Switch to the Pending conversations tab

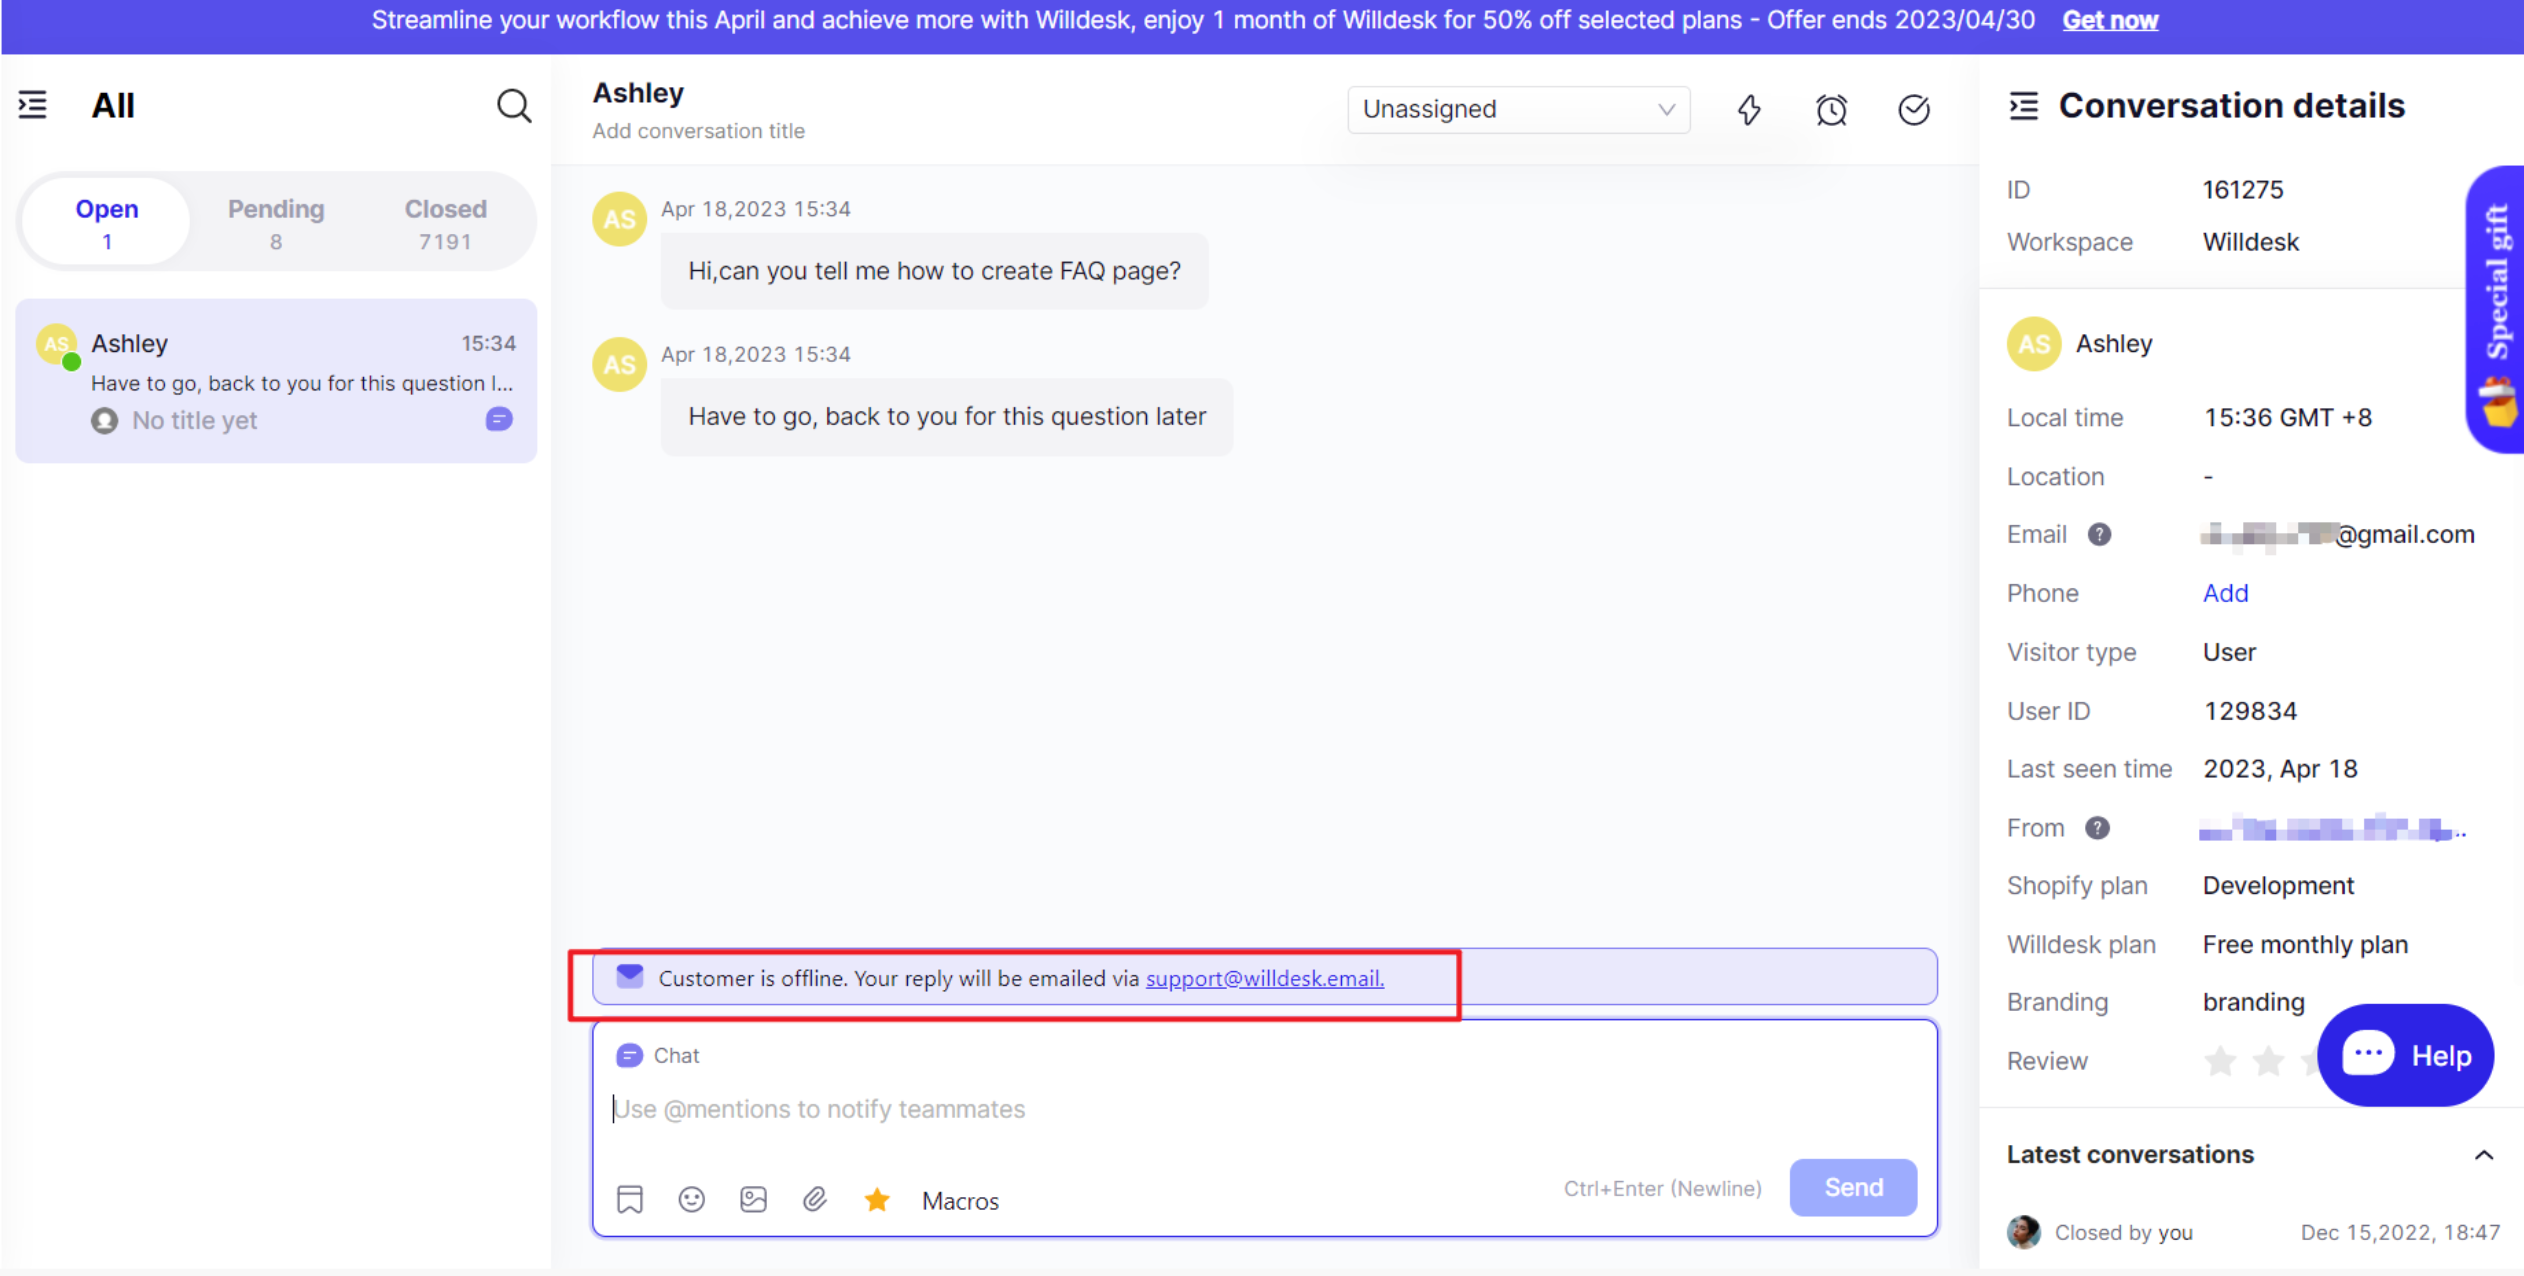(x=276, y=222)
